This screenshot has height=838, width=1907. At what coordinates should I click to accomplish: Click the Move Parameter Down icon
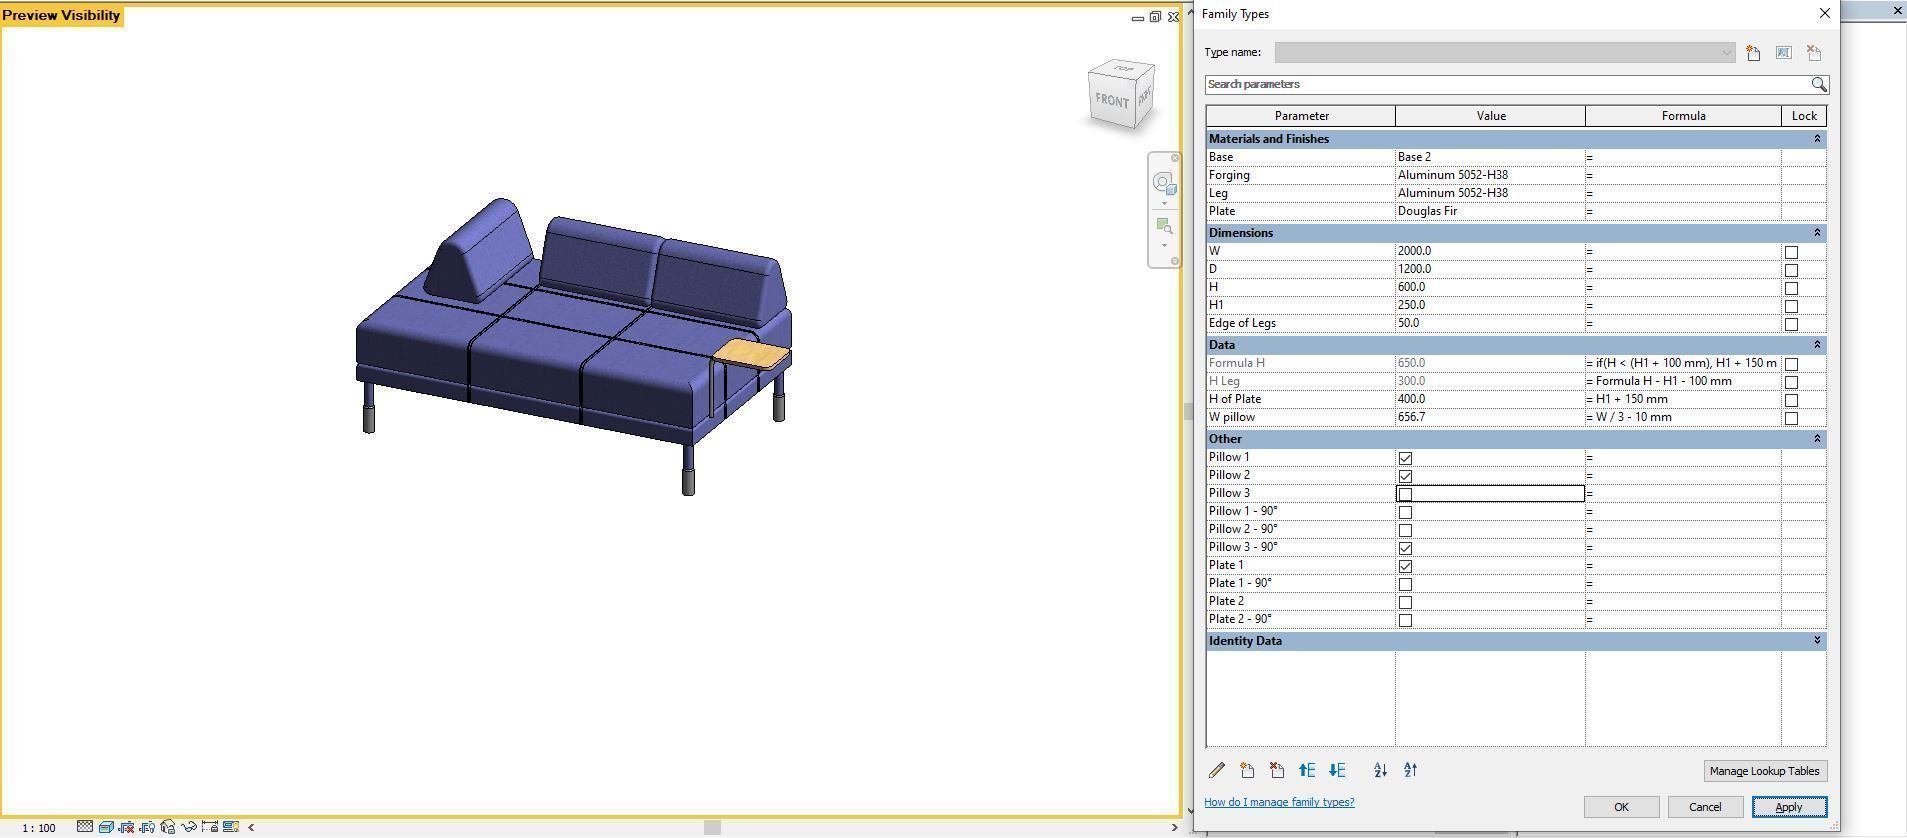(x=1337, y=770)
